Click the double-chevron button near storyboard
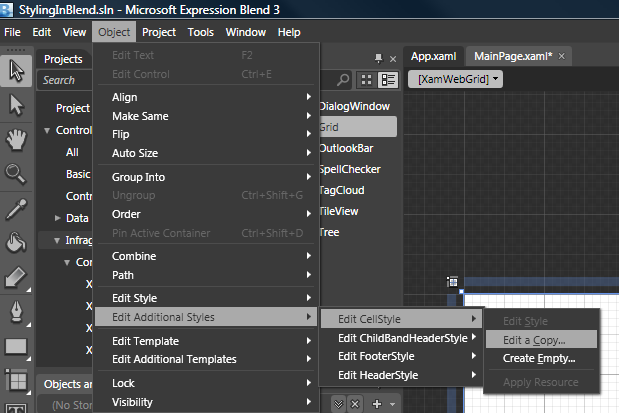This screenshot has width=619, height=413. tap(338, 404)
